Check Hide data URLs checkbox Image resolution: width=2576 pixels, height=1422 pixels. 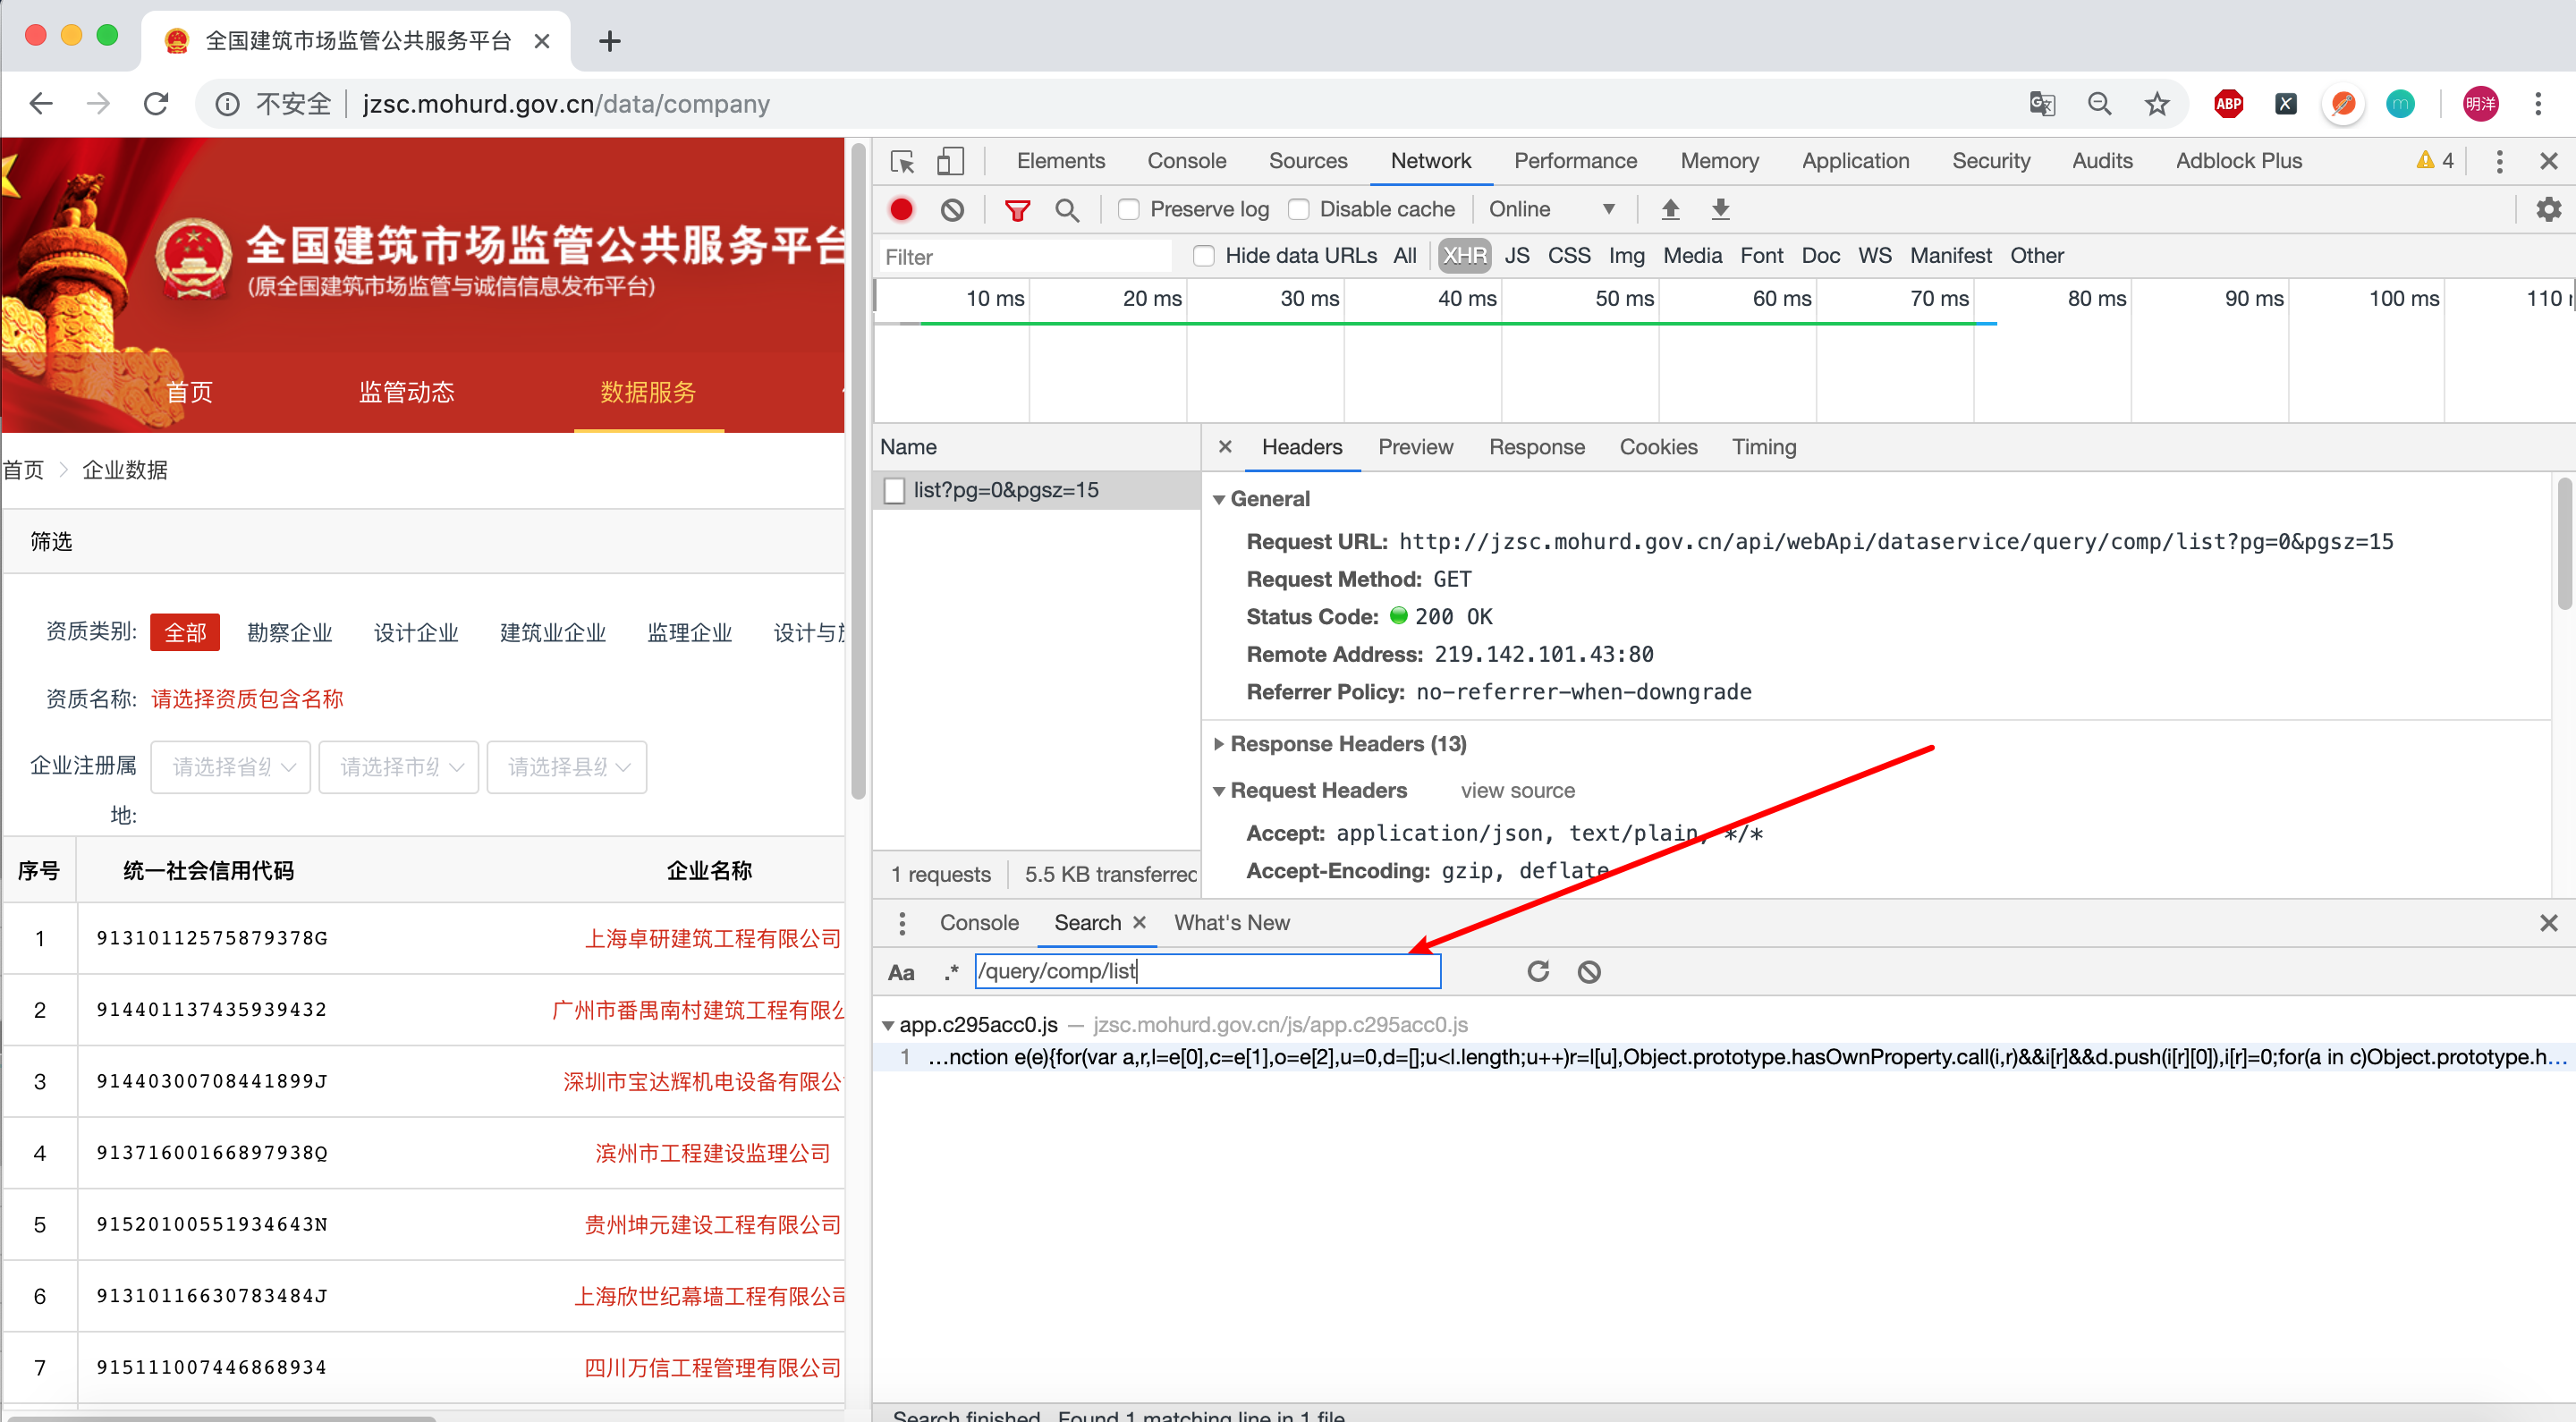[1204, 257]
